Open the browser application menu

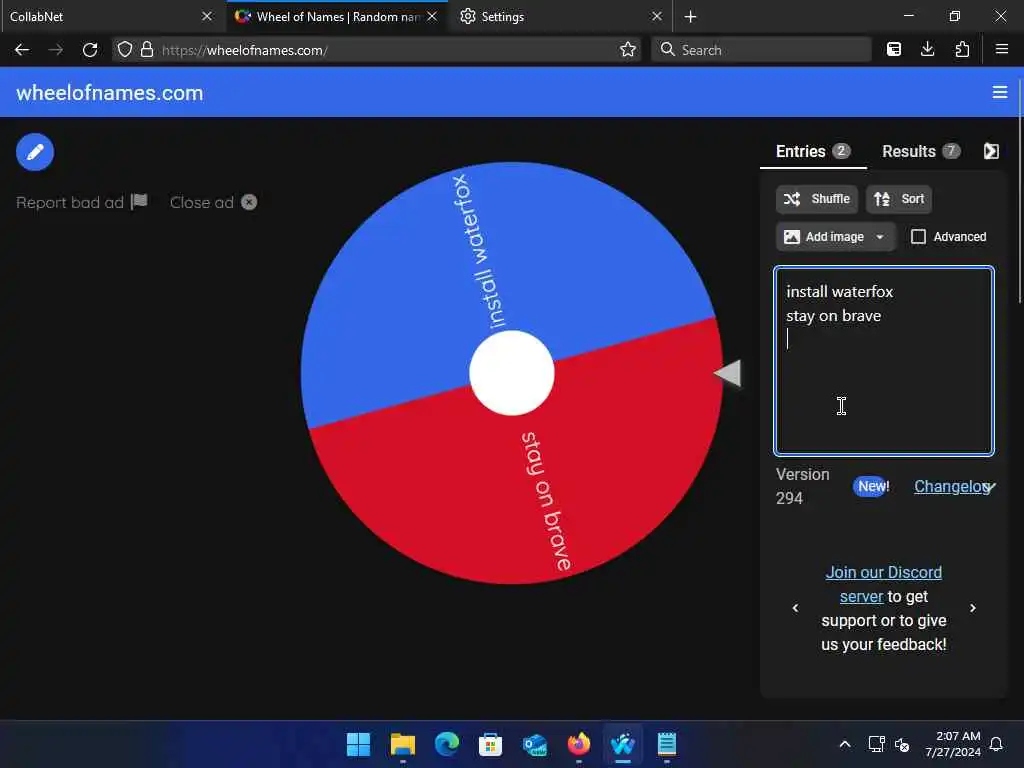click(1002, 50)
